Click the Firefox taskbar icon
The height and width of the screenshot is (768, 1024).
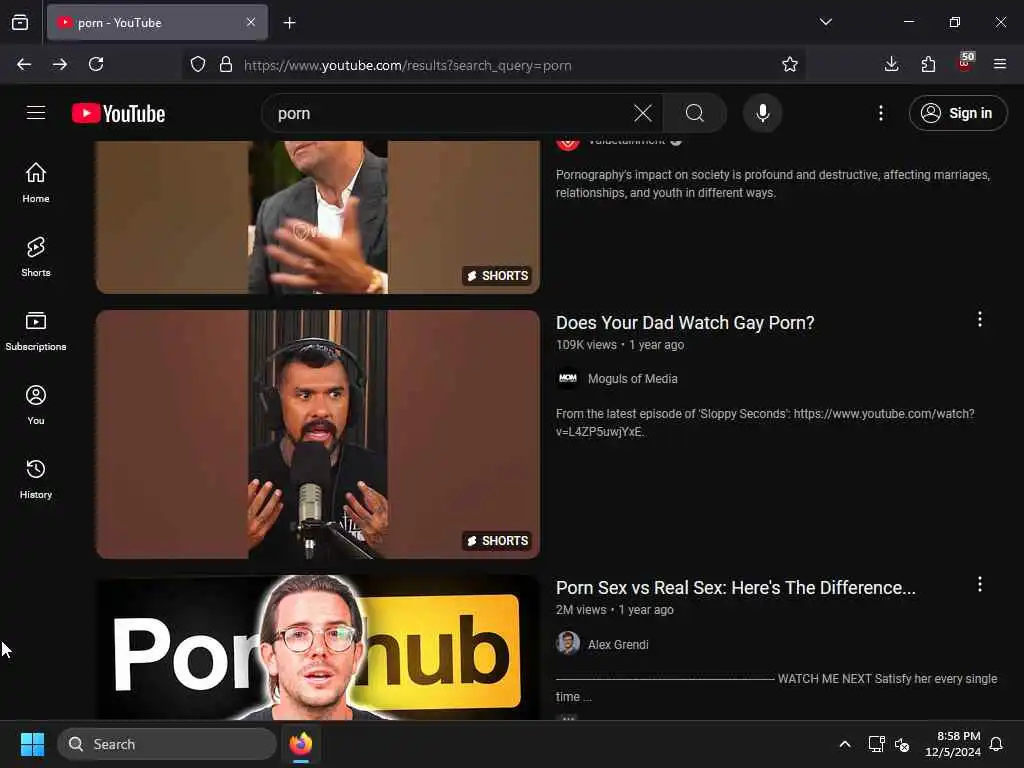(x=300, y=744)
